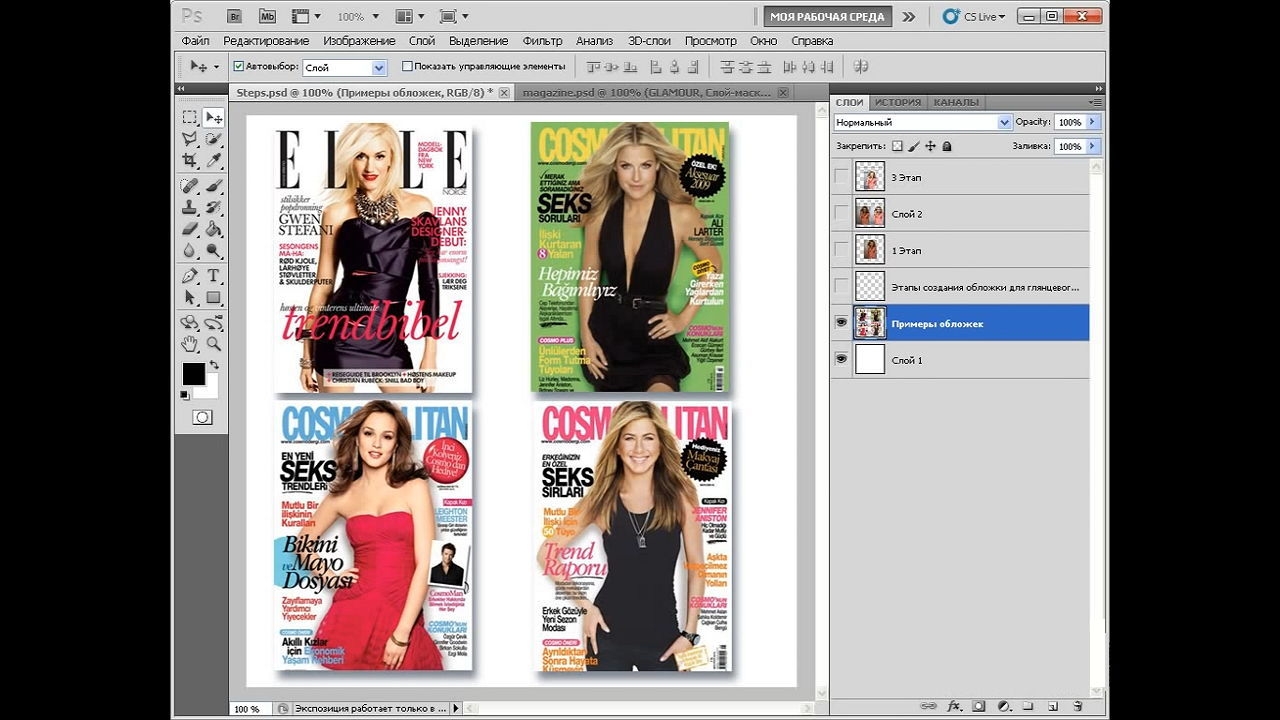Image resolution: width=1280 pixels, height=720 pixels.
Task: Open the Заливка slider arrow
Action: (x=1093, y=146)
